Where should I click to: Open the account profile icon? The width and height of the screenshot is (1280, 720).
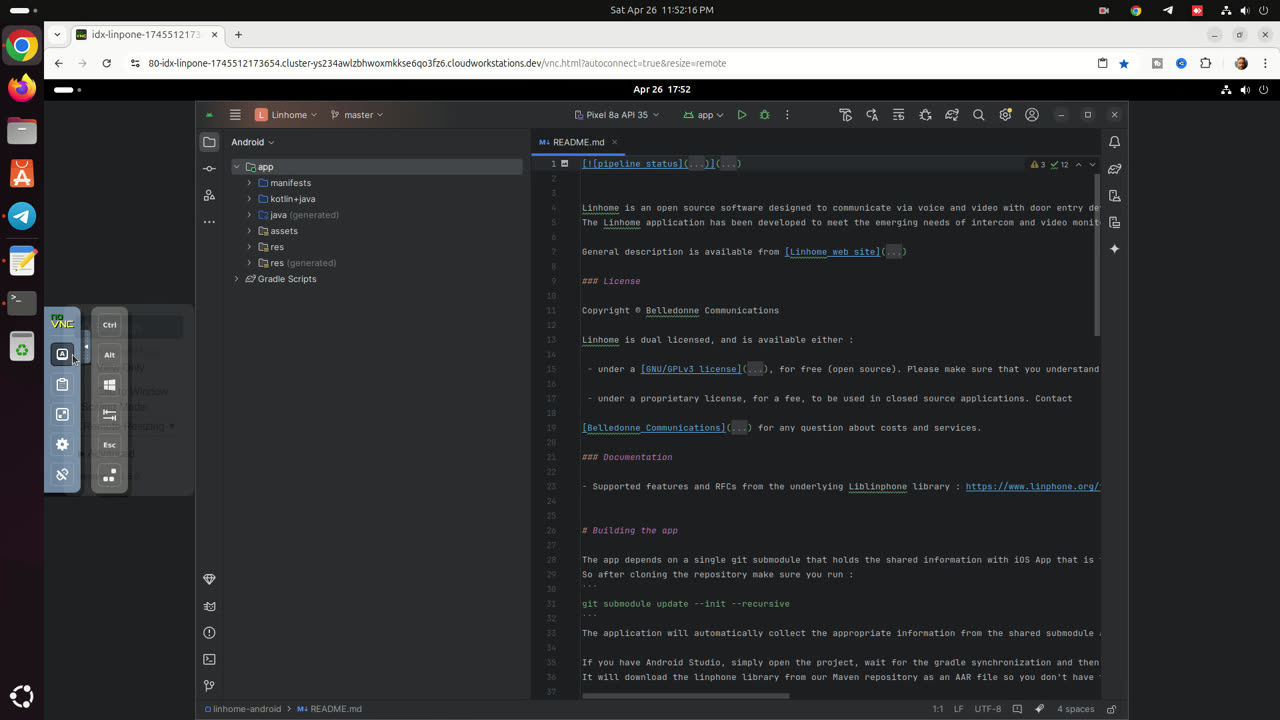(x=1032, y=115)
